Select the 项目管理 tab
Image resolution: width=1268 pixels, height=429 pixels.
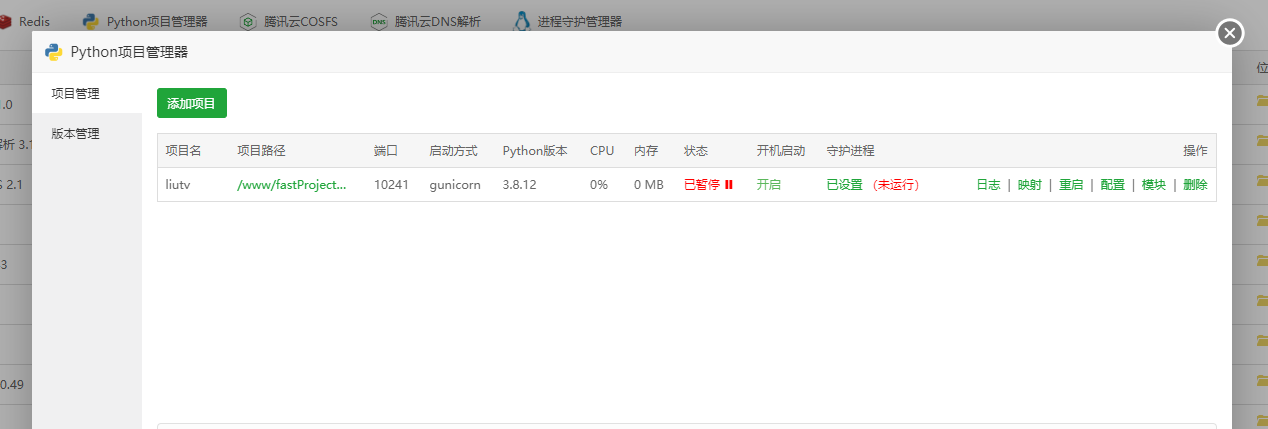point(87,93)
